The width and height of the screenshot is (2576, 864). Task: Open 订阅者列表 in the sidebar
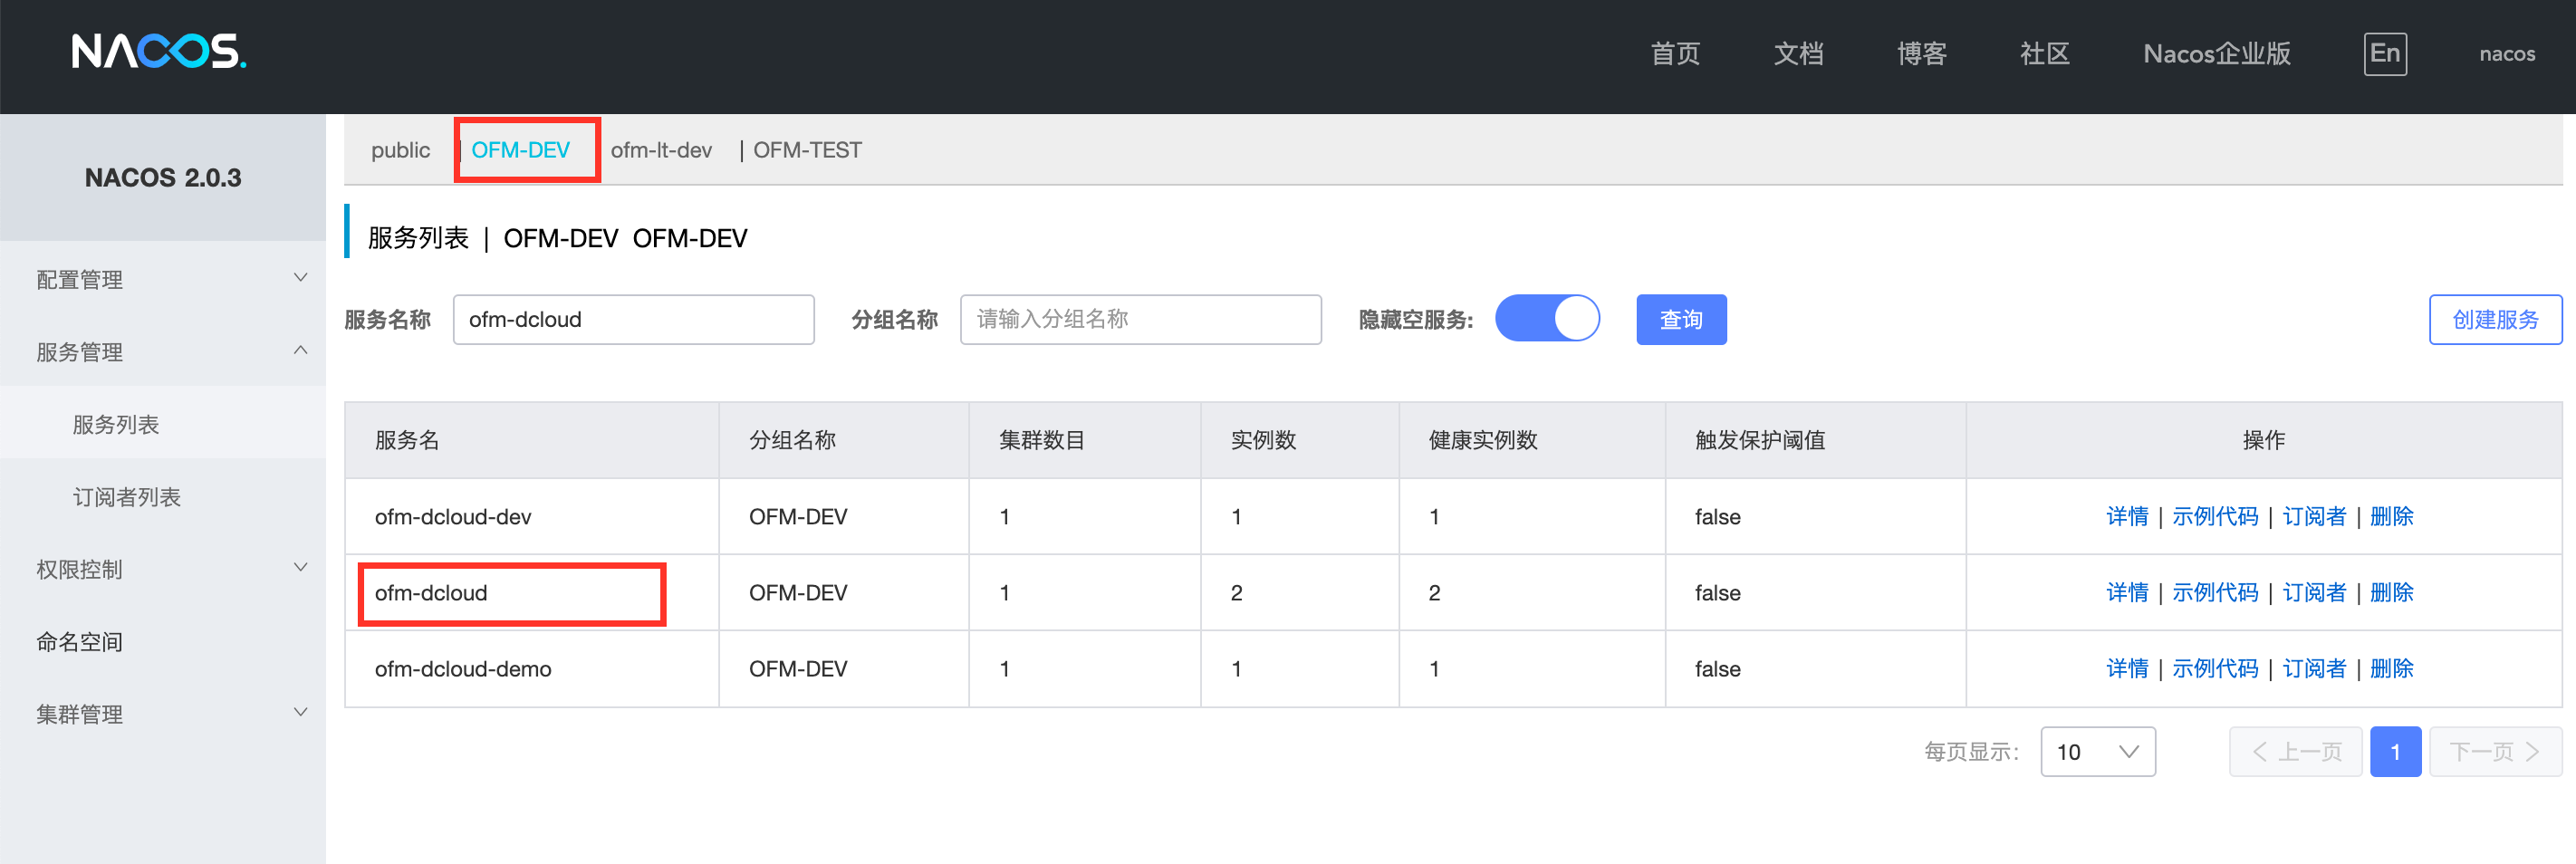click(163, 496)
